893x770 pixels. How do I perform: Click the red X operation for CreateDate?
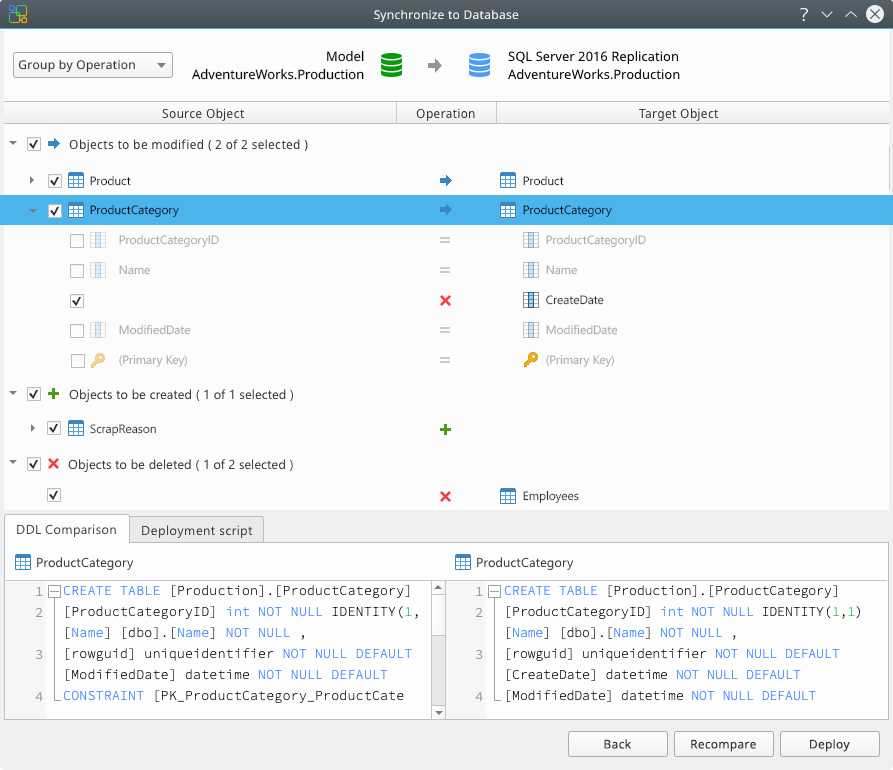pos(445,300)
